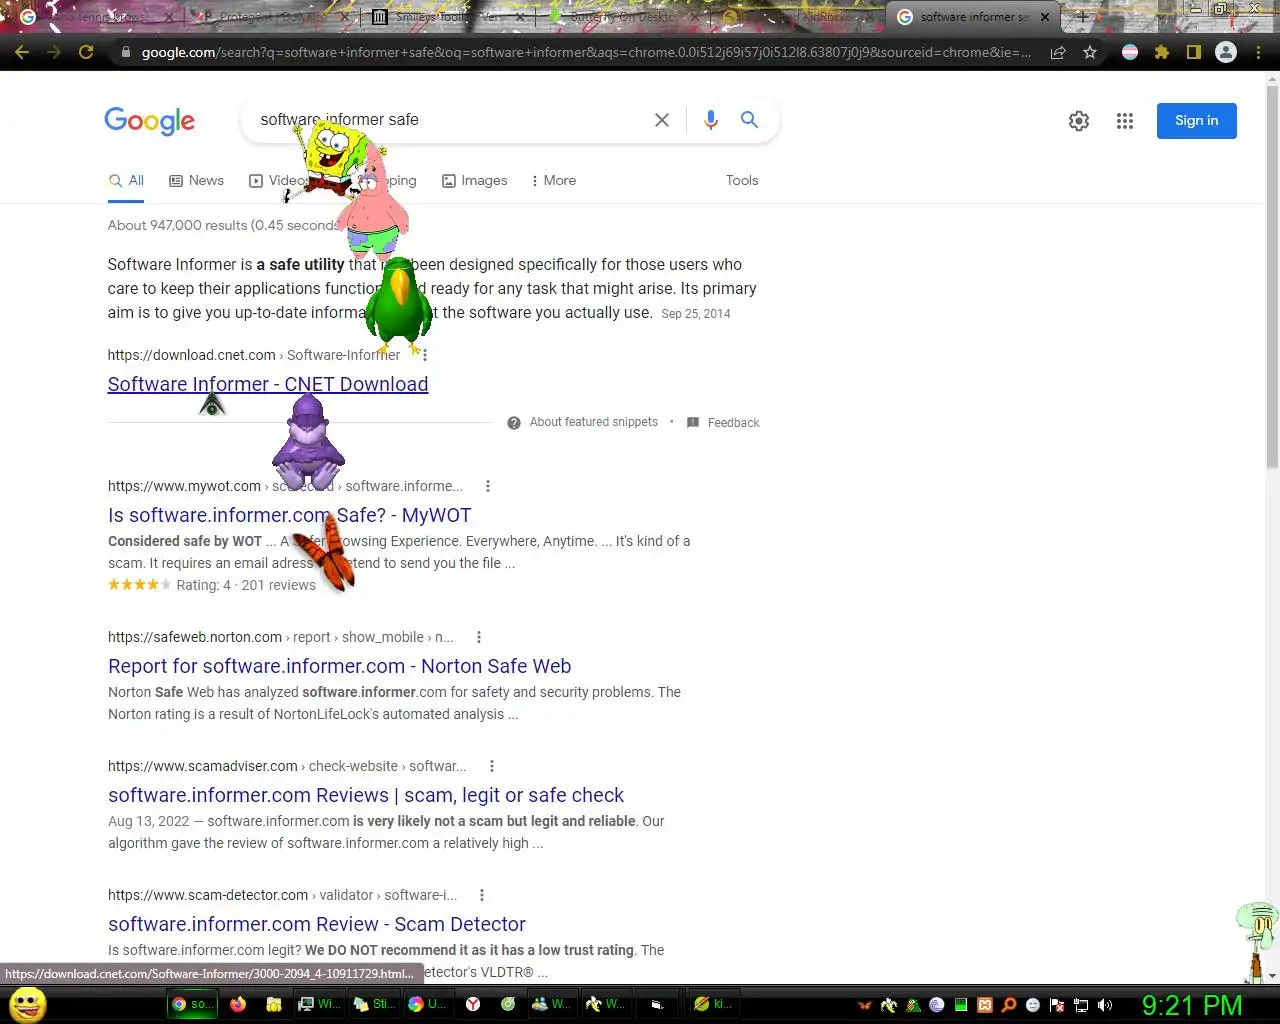Click the Google logo
Image resolution: width=1280 pixels, height=1024 pixels.
(150, 121)
